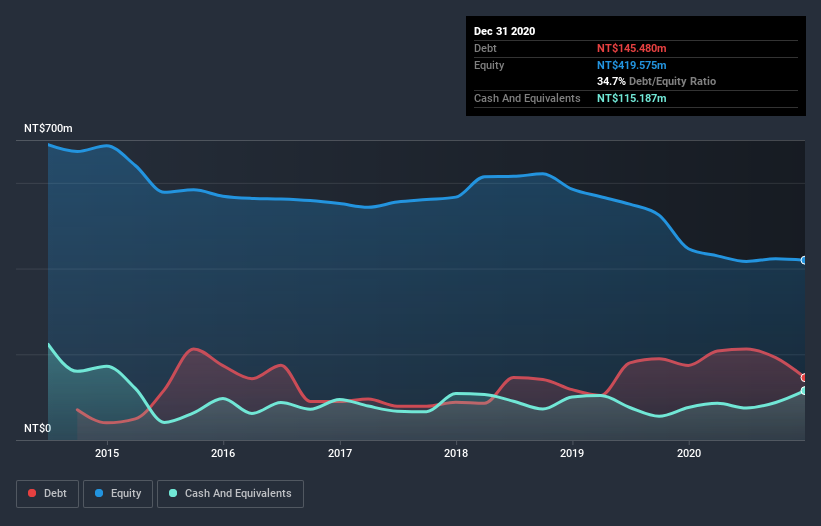The image size is (821, 526).
Task: Click the 34.7% Debt/Equity Ratio text
Action: [x=657, y=82]
